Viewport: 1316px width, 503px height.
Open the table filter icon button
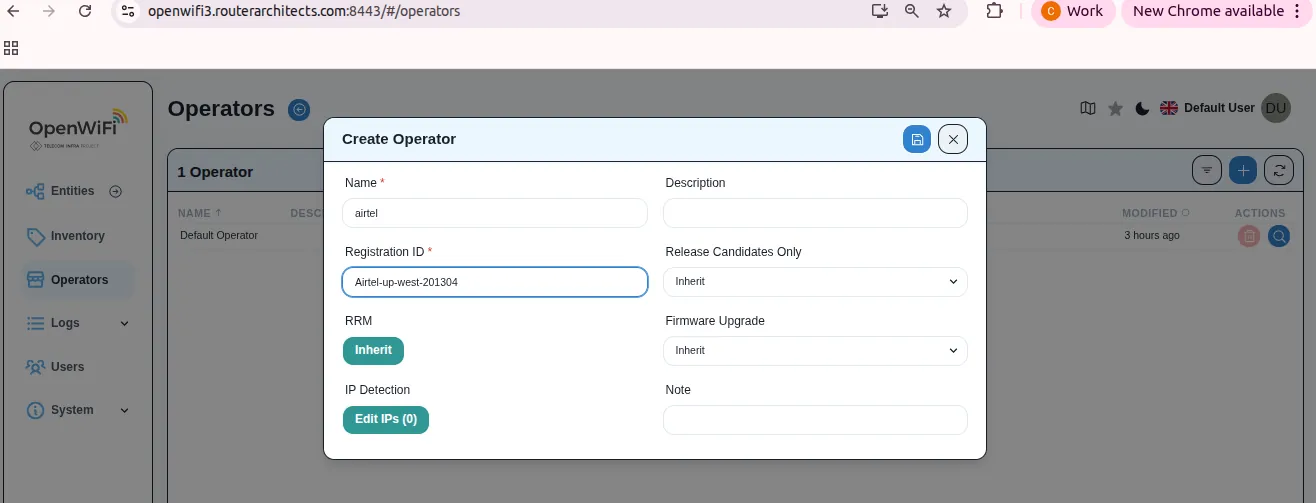[1207, 170]
